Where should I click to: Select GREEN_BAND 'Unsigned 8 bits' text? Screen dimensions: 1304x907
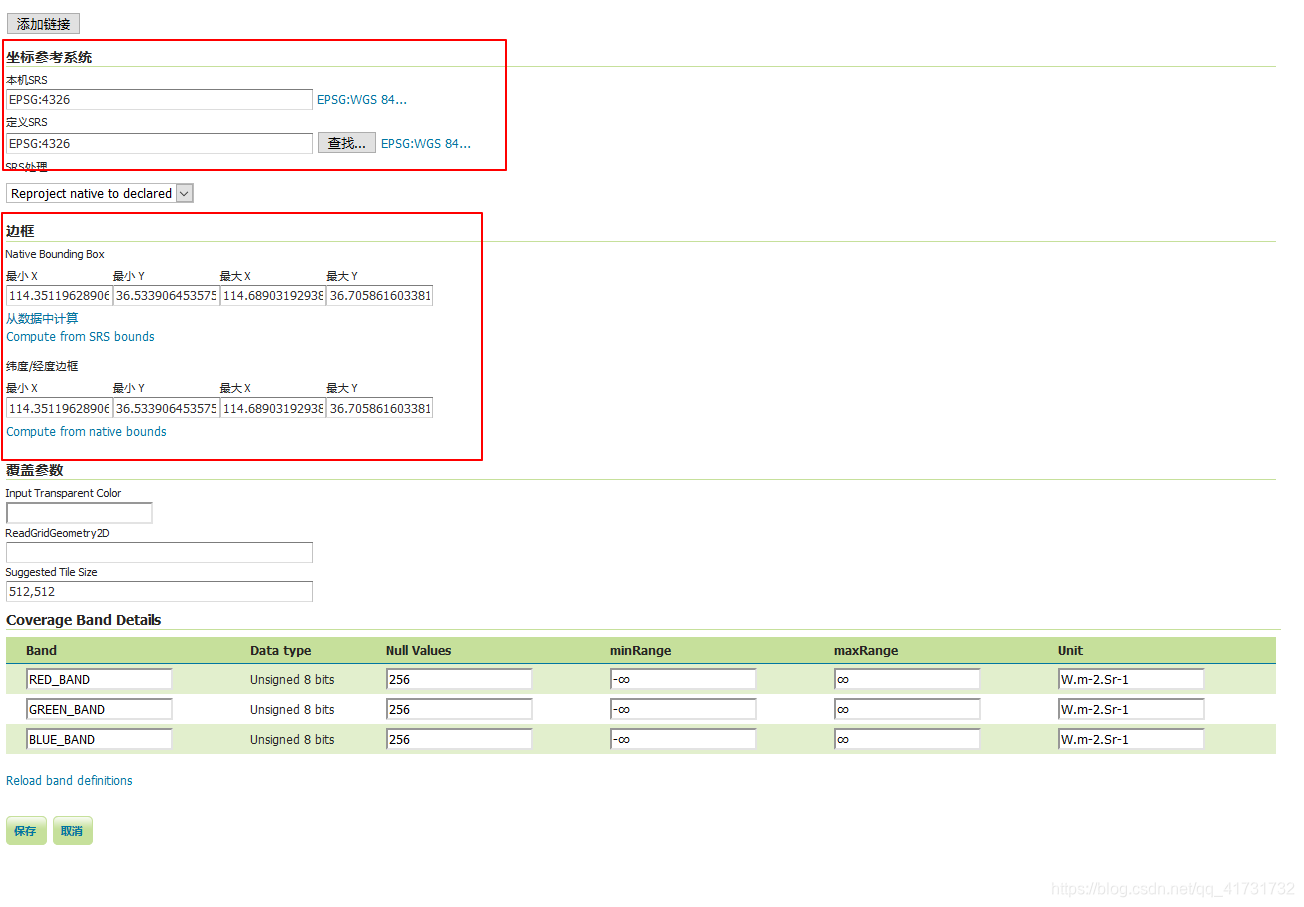tap(292, 710)
